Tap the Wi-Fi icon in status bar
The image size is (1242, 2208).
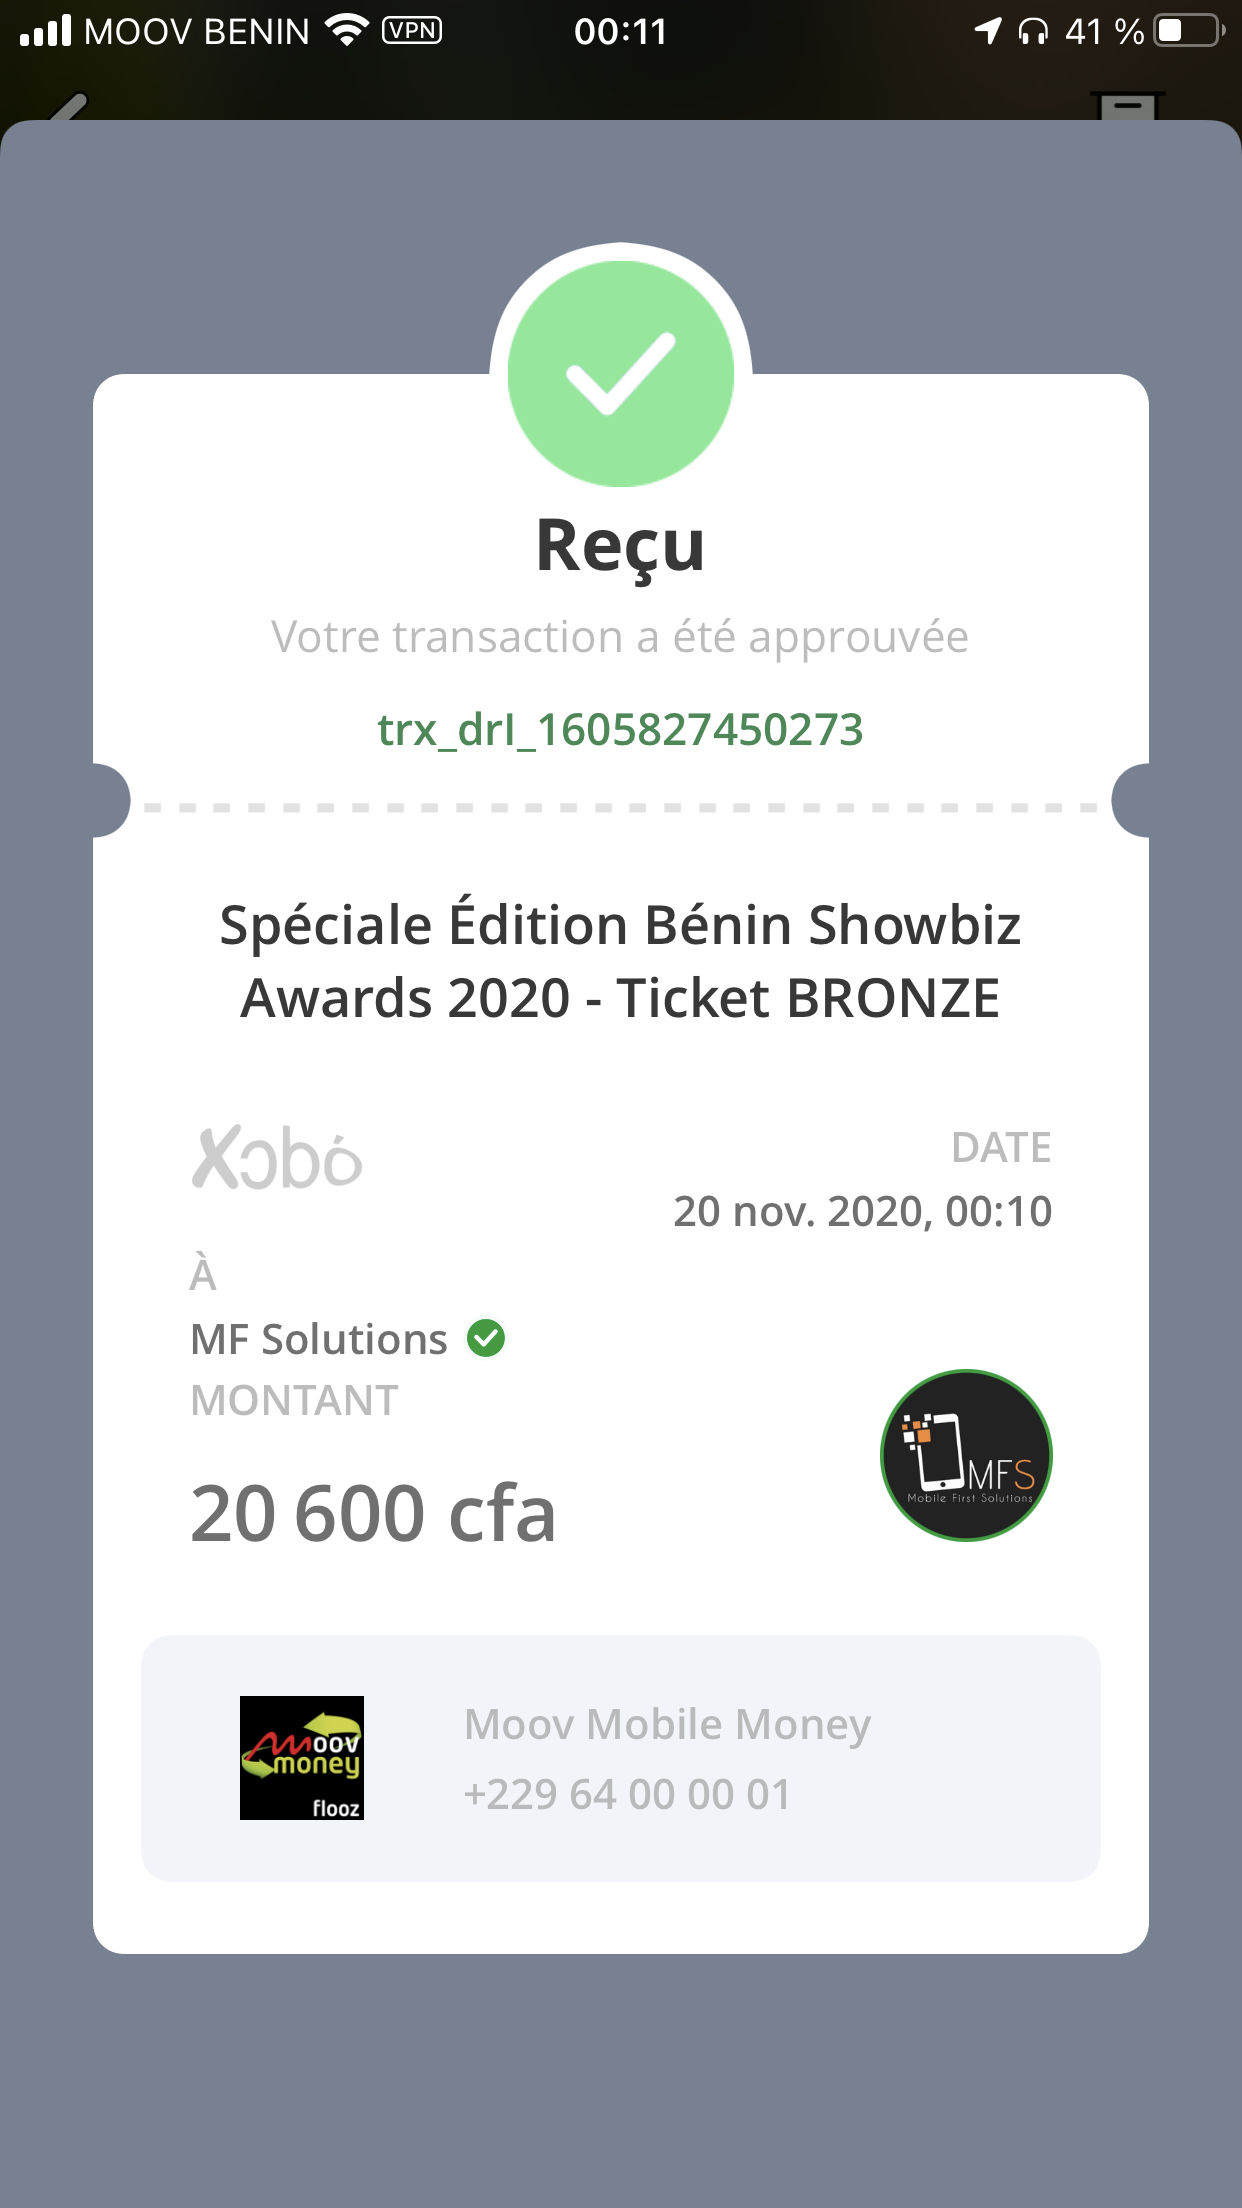pyautogui.click(x=347, y=30)
